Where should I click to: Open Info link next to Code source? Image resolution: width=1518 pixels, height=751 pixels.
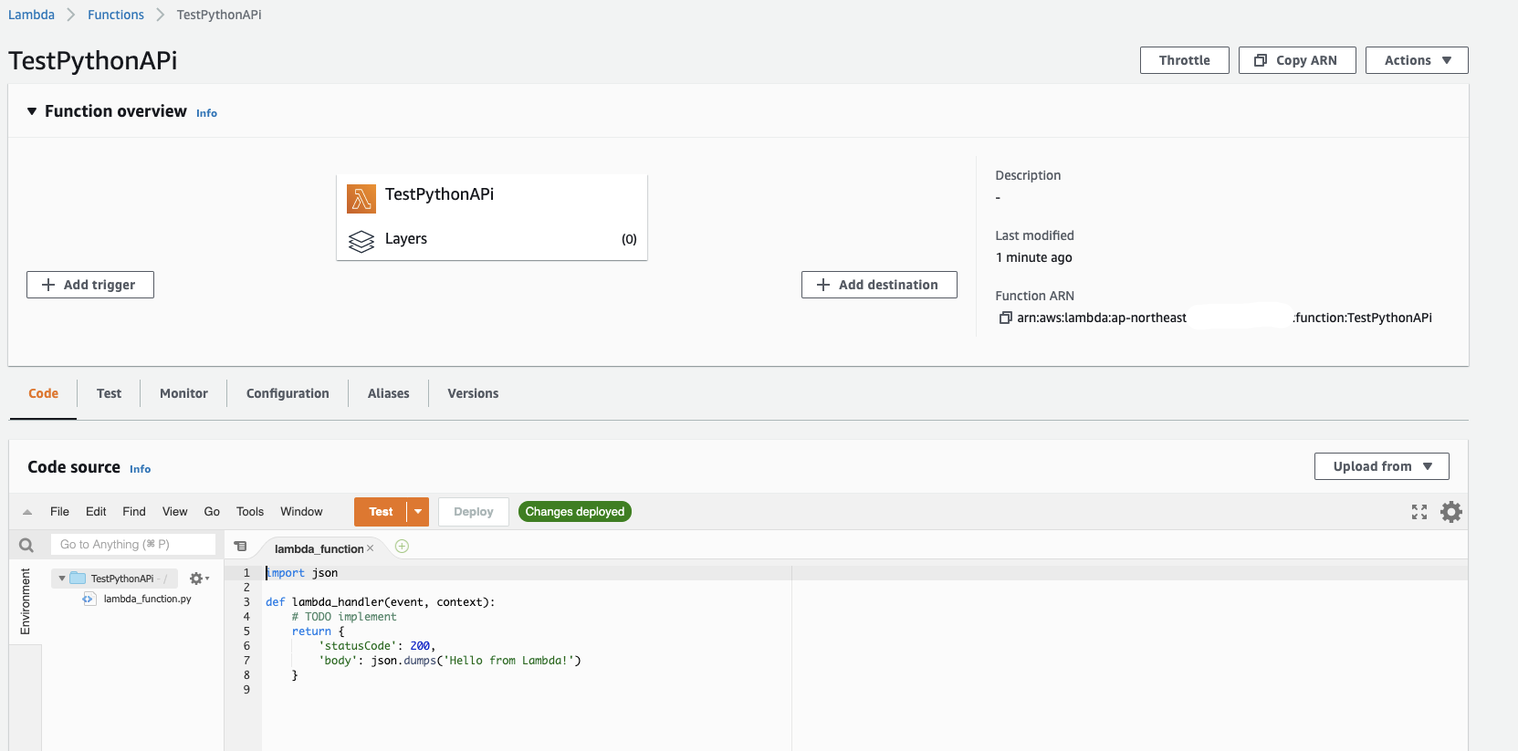click(x=140, y=468)
